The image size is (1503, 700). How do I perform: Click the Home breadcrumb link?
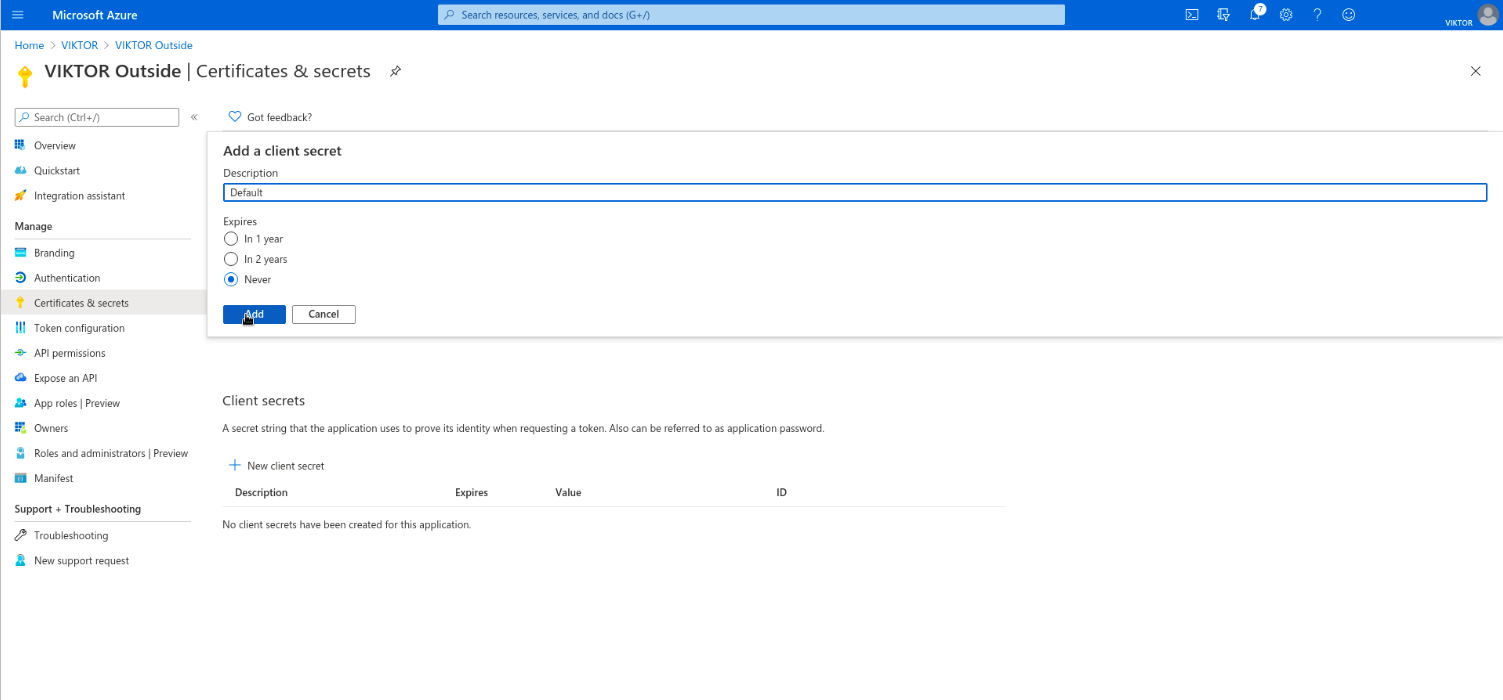click(29, 45)
